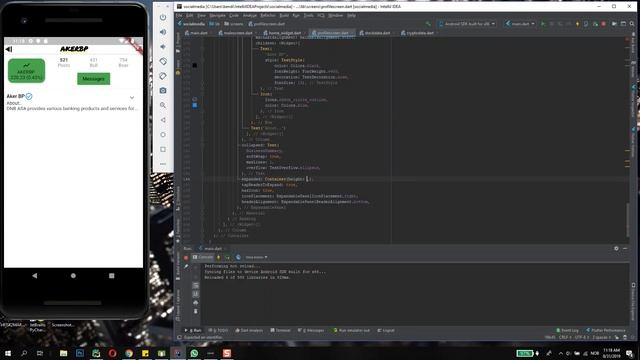Rotate the emulator left
This screenshot has height=360, width=640.
point(163,61)
